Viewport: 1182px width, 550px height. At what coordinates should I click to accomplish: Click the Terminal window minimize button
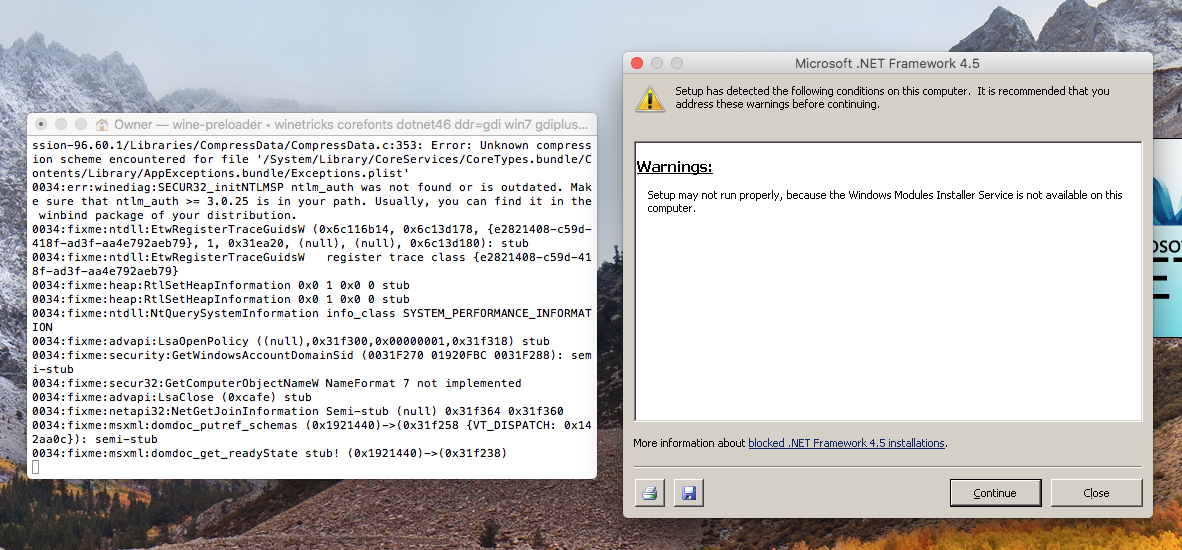[x=60, y=124]
